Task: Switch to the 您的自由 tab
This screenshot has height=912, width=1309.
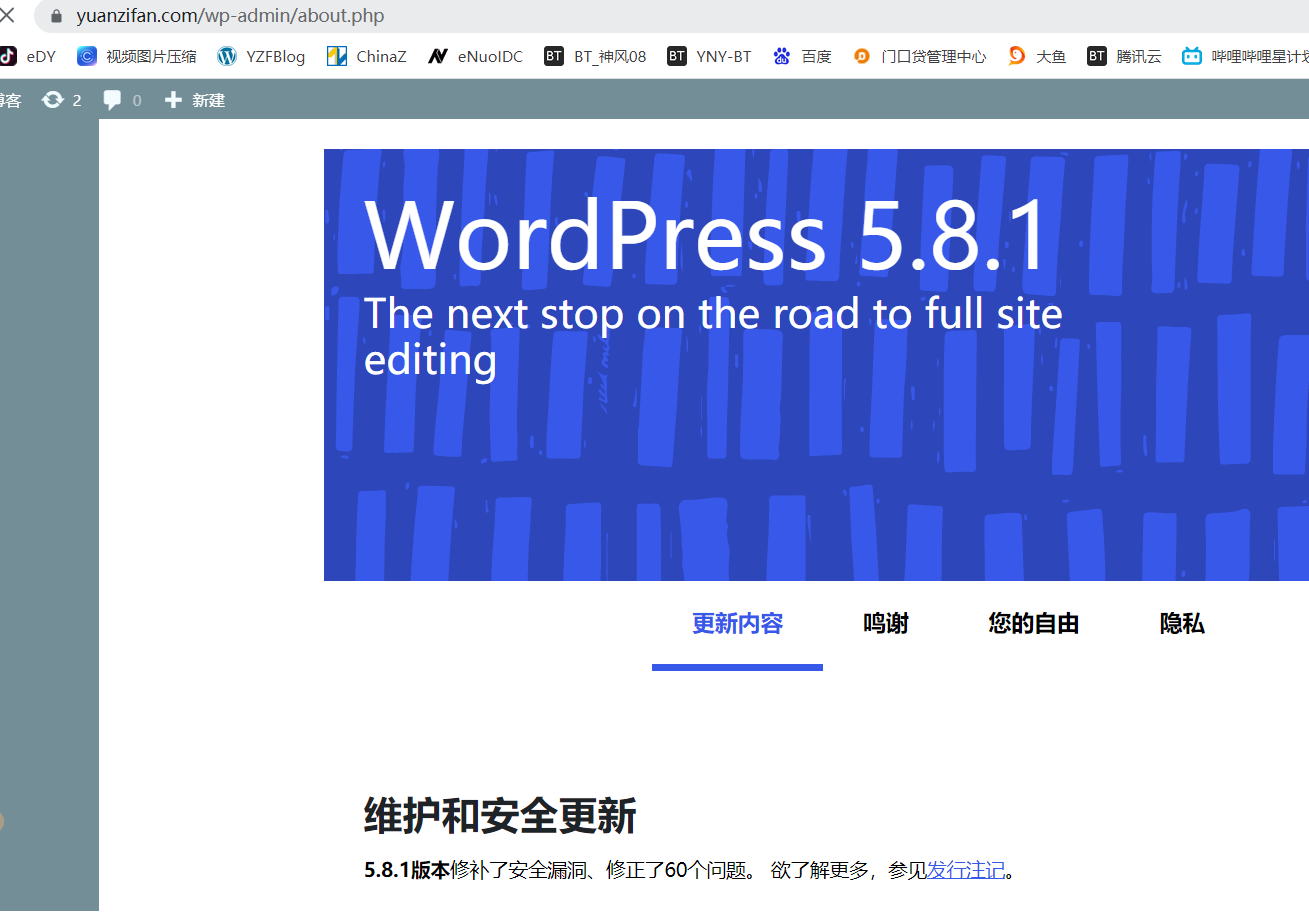Action: coord(1034,624)
